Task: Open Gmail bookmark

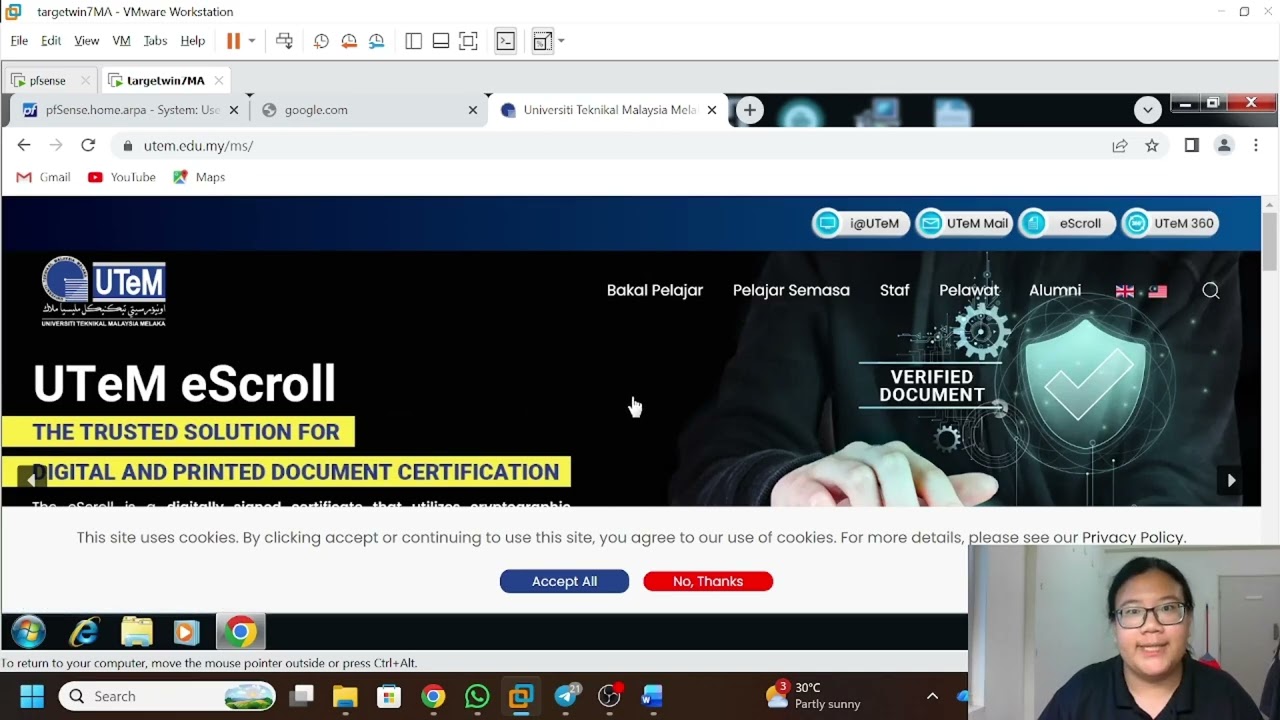Action: 43,177
